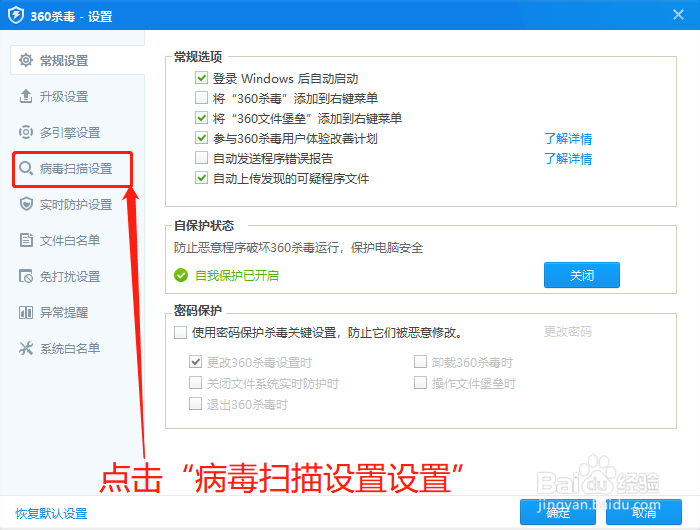Click the 360杀毒 - 设置 window title

coord(71,17)
